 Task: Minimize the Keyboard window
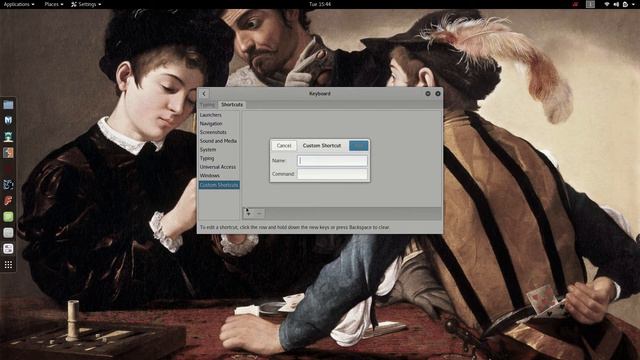(428, 93)
